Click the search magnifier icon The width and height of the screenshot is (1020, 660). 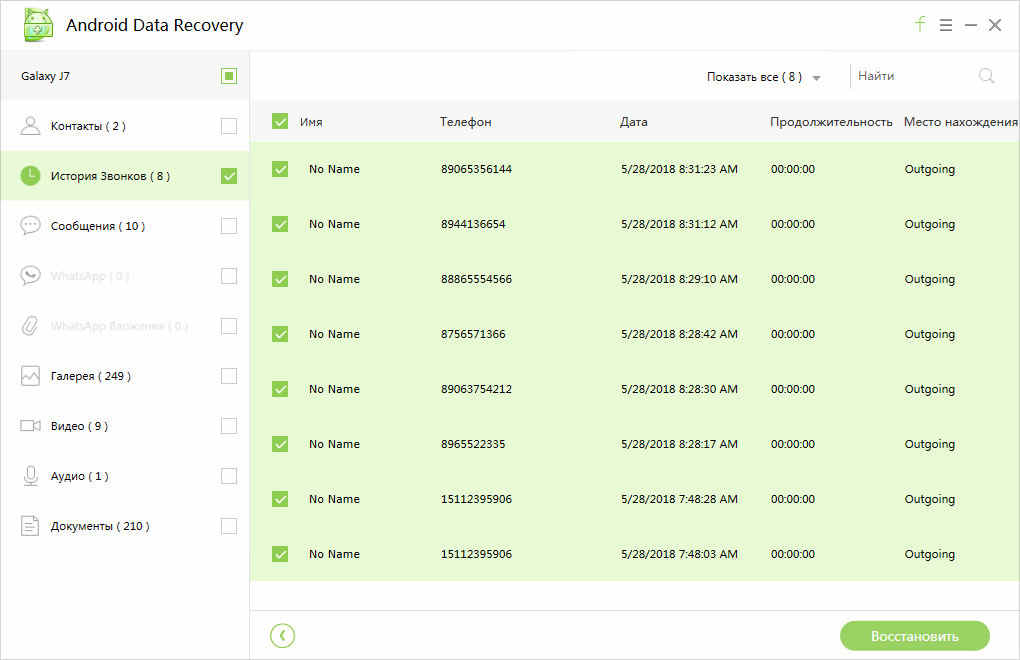click(986, 76)
